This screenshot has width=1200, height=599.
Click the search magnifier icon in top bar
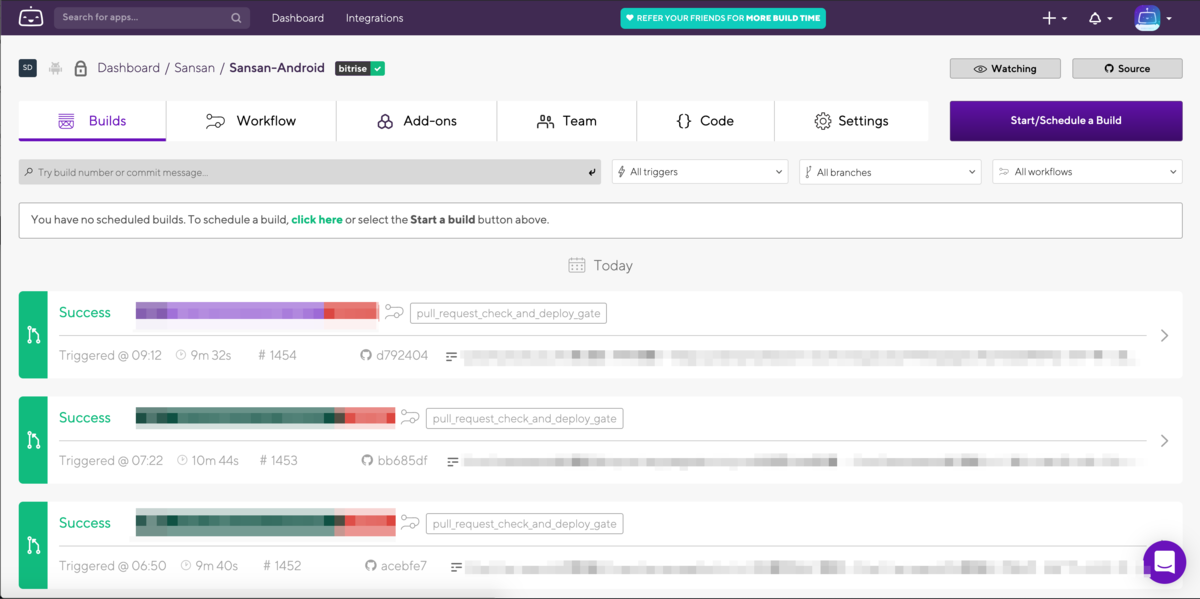coord(236,18)
